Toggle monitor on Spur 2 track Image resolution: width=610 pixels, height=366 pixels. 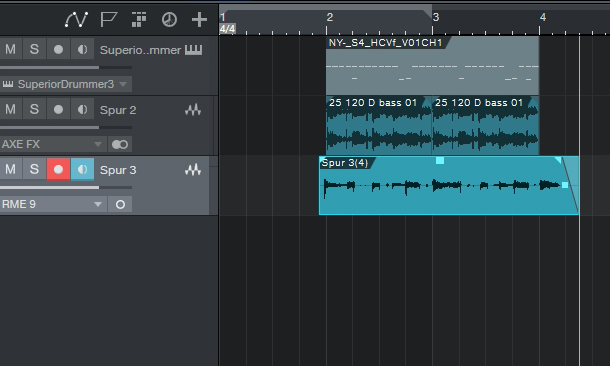click(82, 109)
